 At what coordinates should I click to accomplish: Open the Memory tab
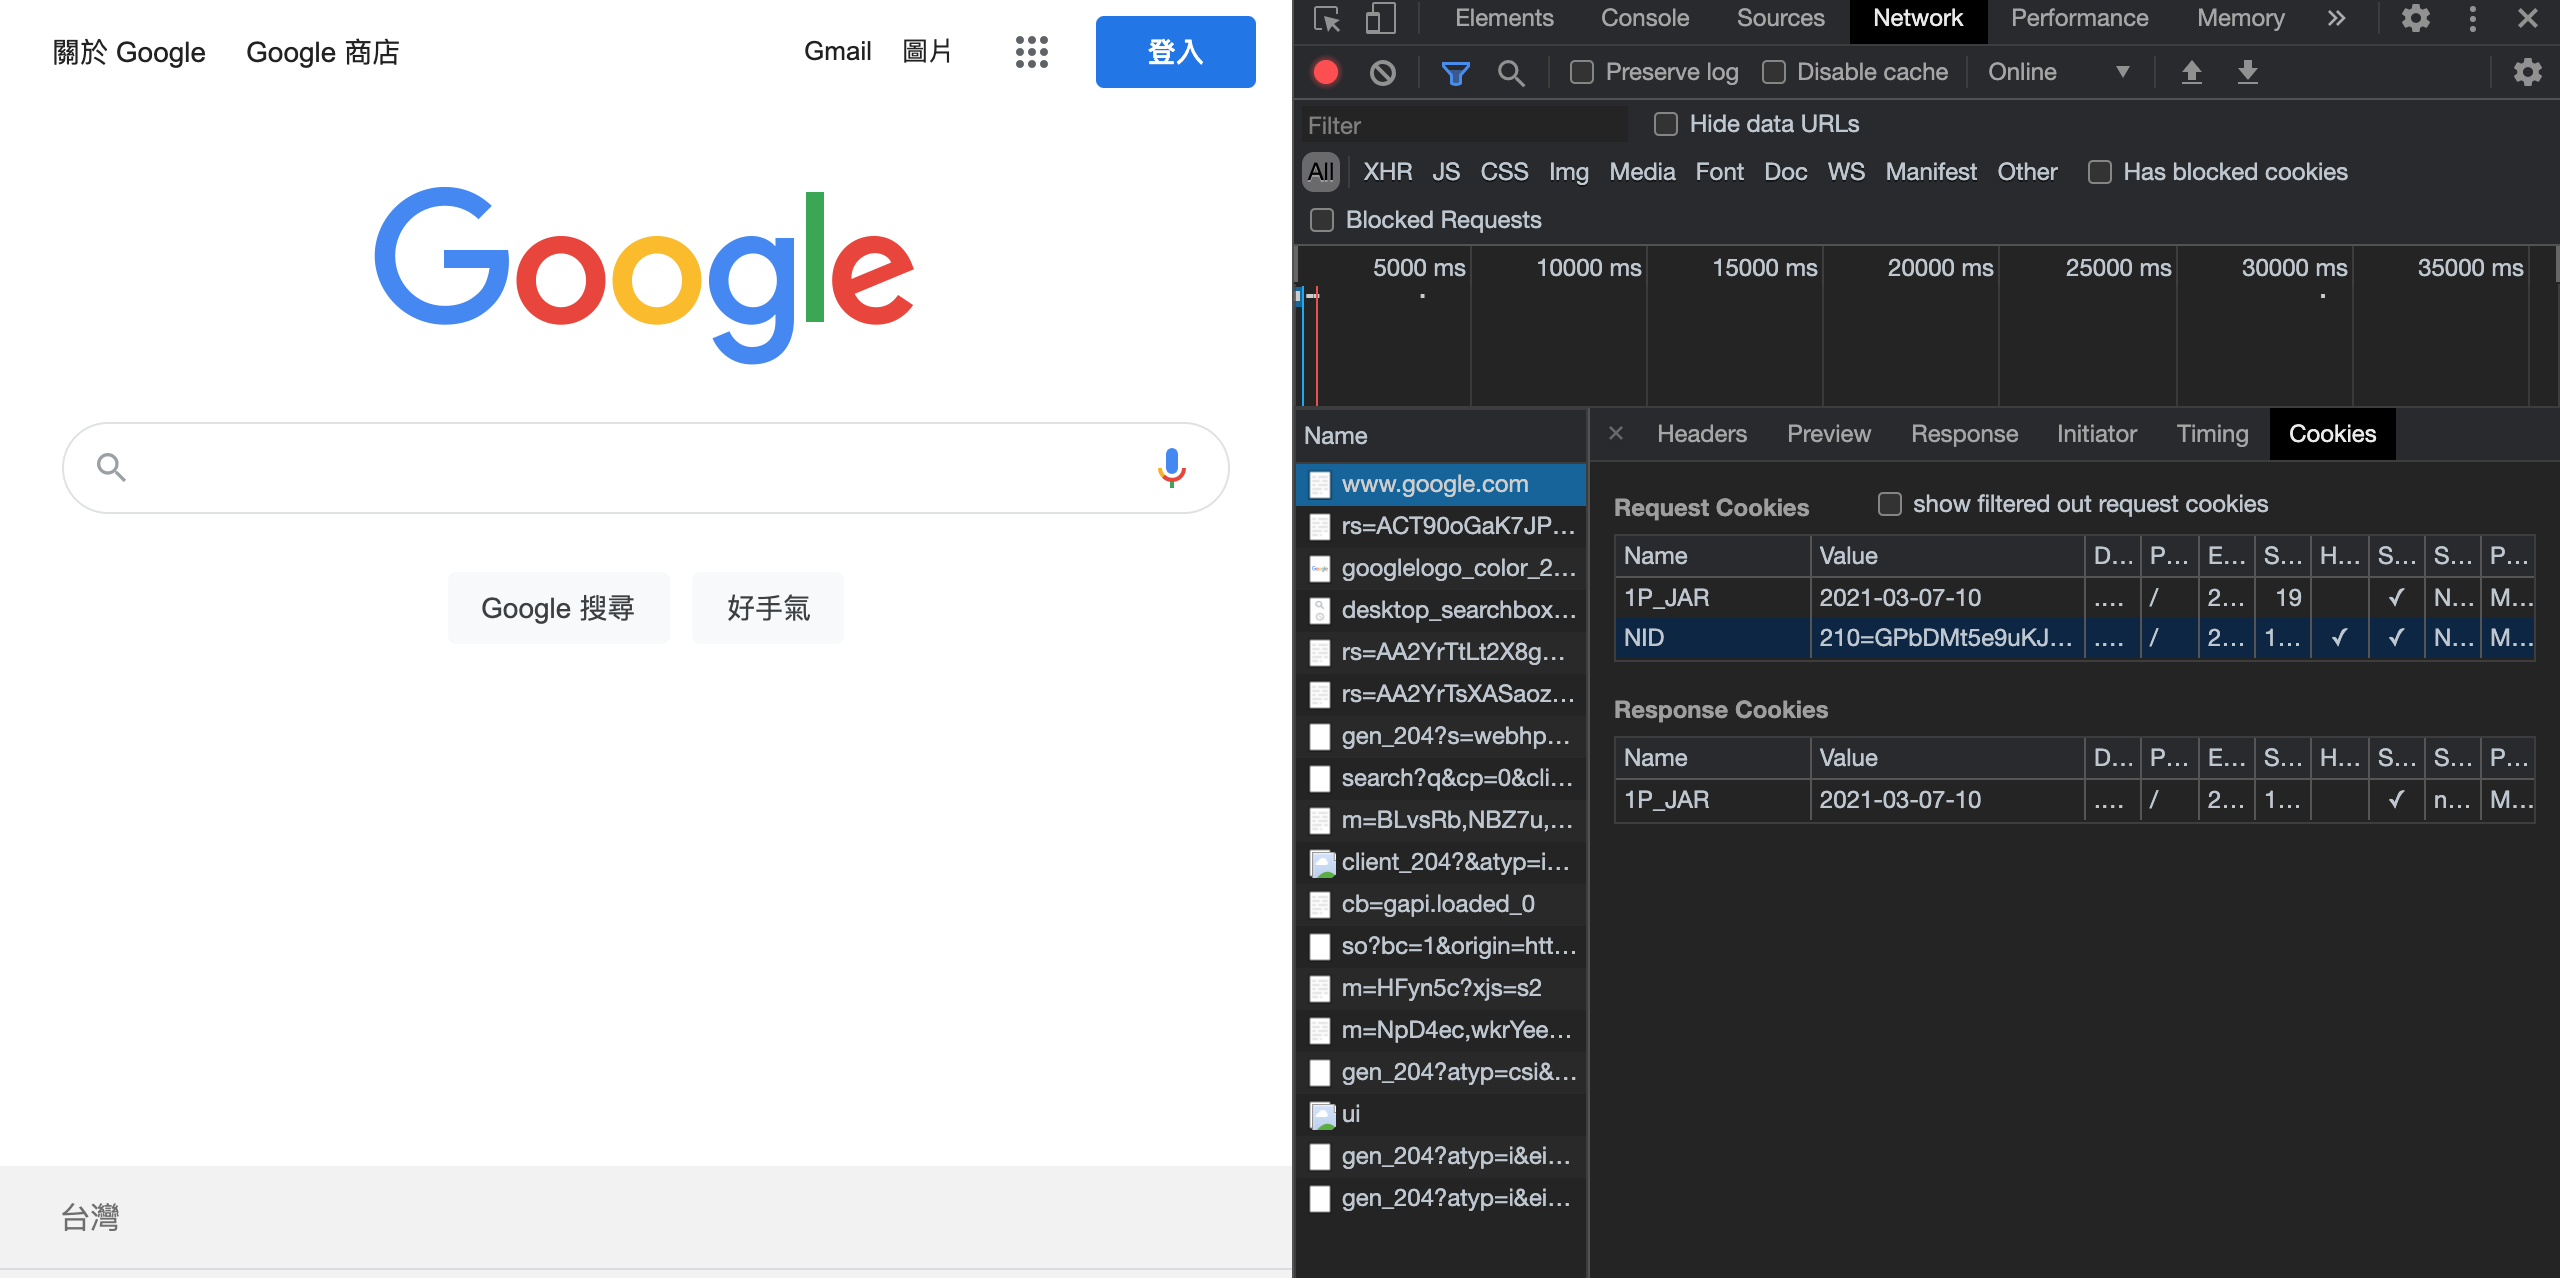pyautogui.click(x=2240, y=19)
